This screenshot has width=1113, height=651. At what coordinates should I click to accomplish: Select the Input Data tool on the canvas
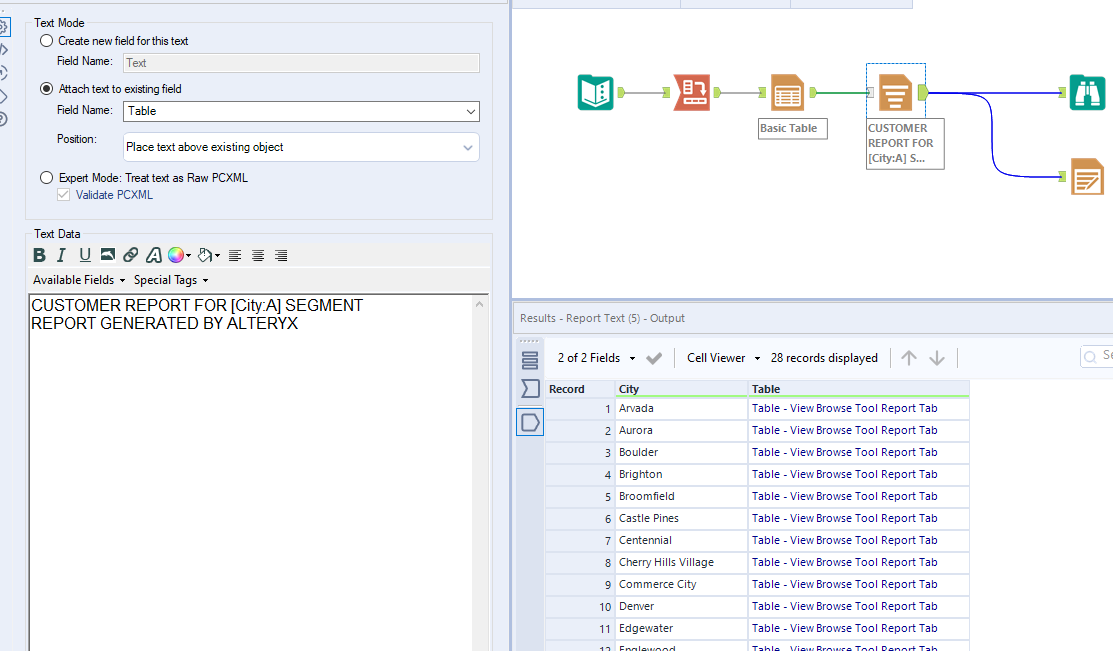point(595,92)
